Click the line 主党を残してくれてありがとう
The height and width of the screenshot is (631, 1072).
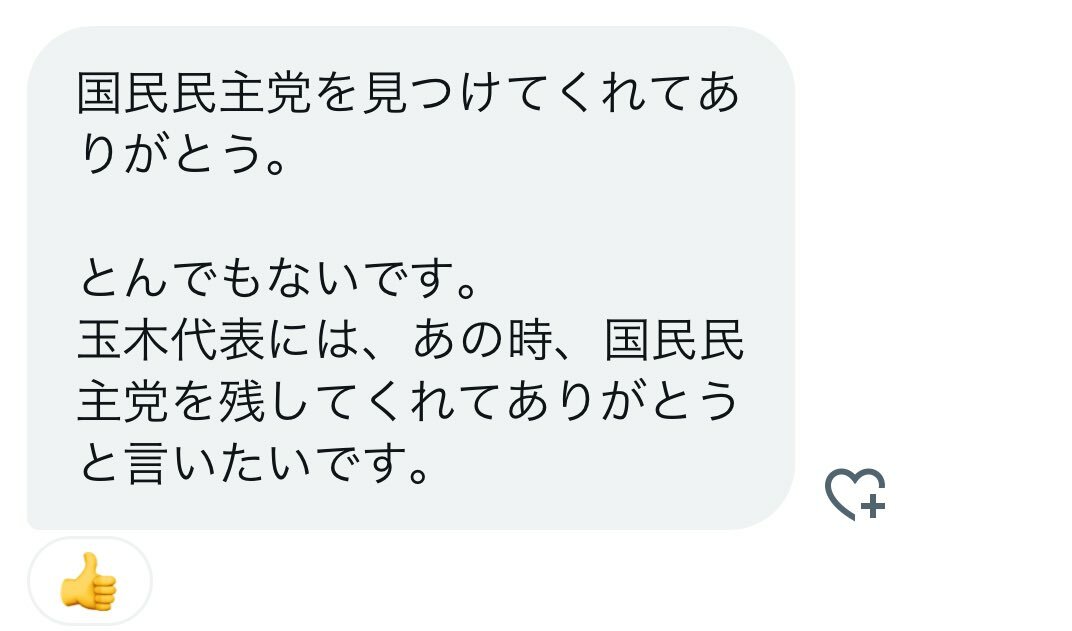pyautogui.click(x=408, y=402)
